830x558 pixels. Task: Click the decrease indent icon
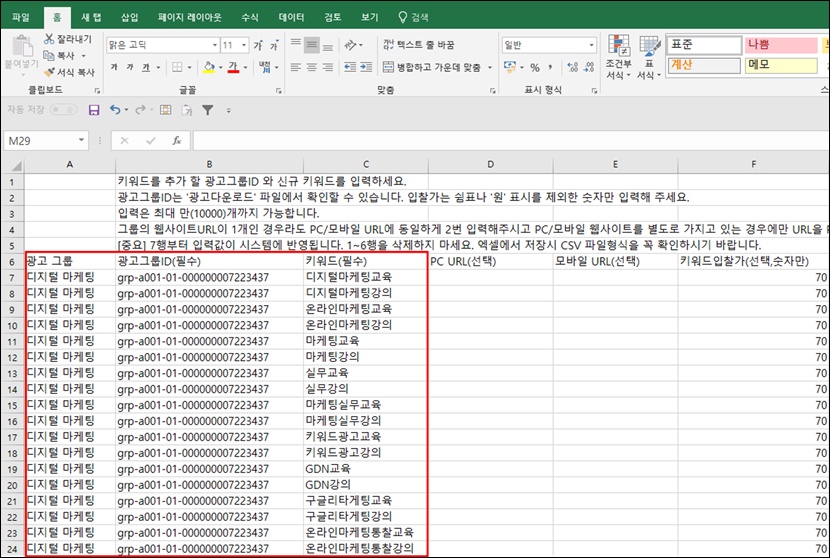point(350,67)
